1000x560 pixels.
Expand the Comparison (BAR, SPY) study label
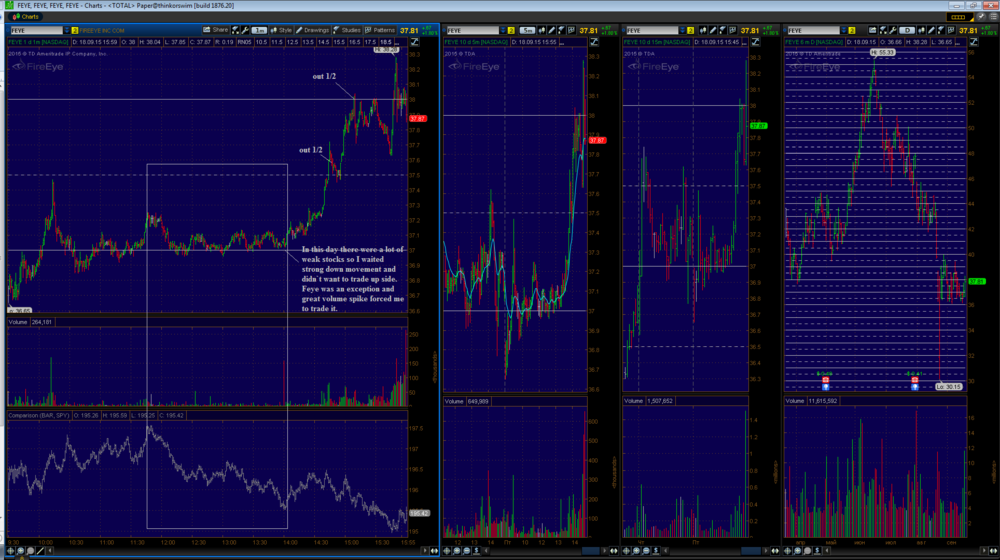point(39,415)
